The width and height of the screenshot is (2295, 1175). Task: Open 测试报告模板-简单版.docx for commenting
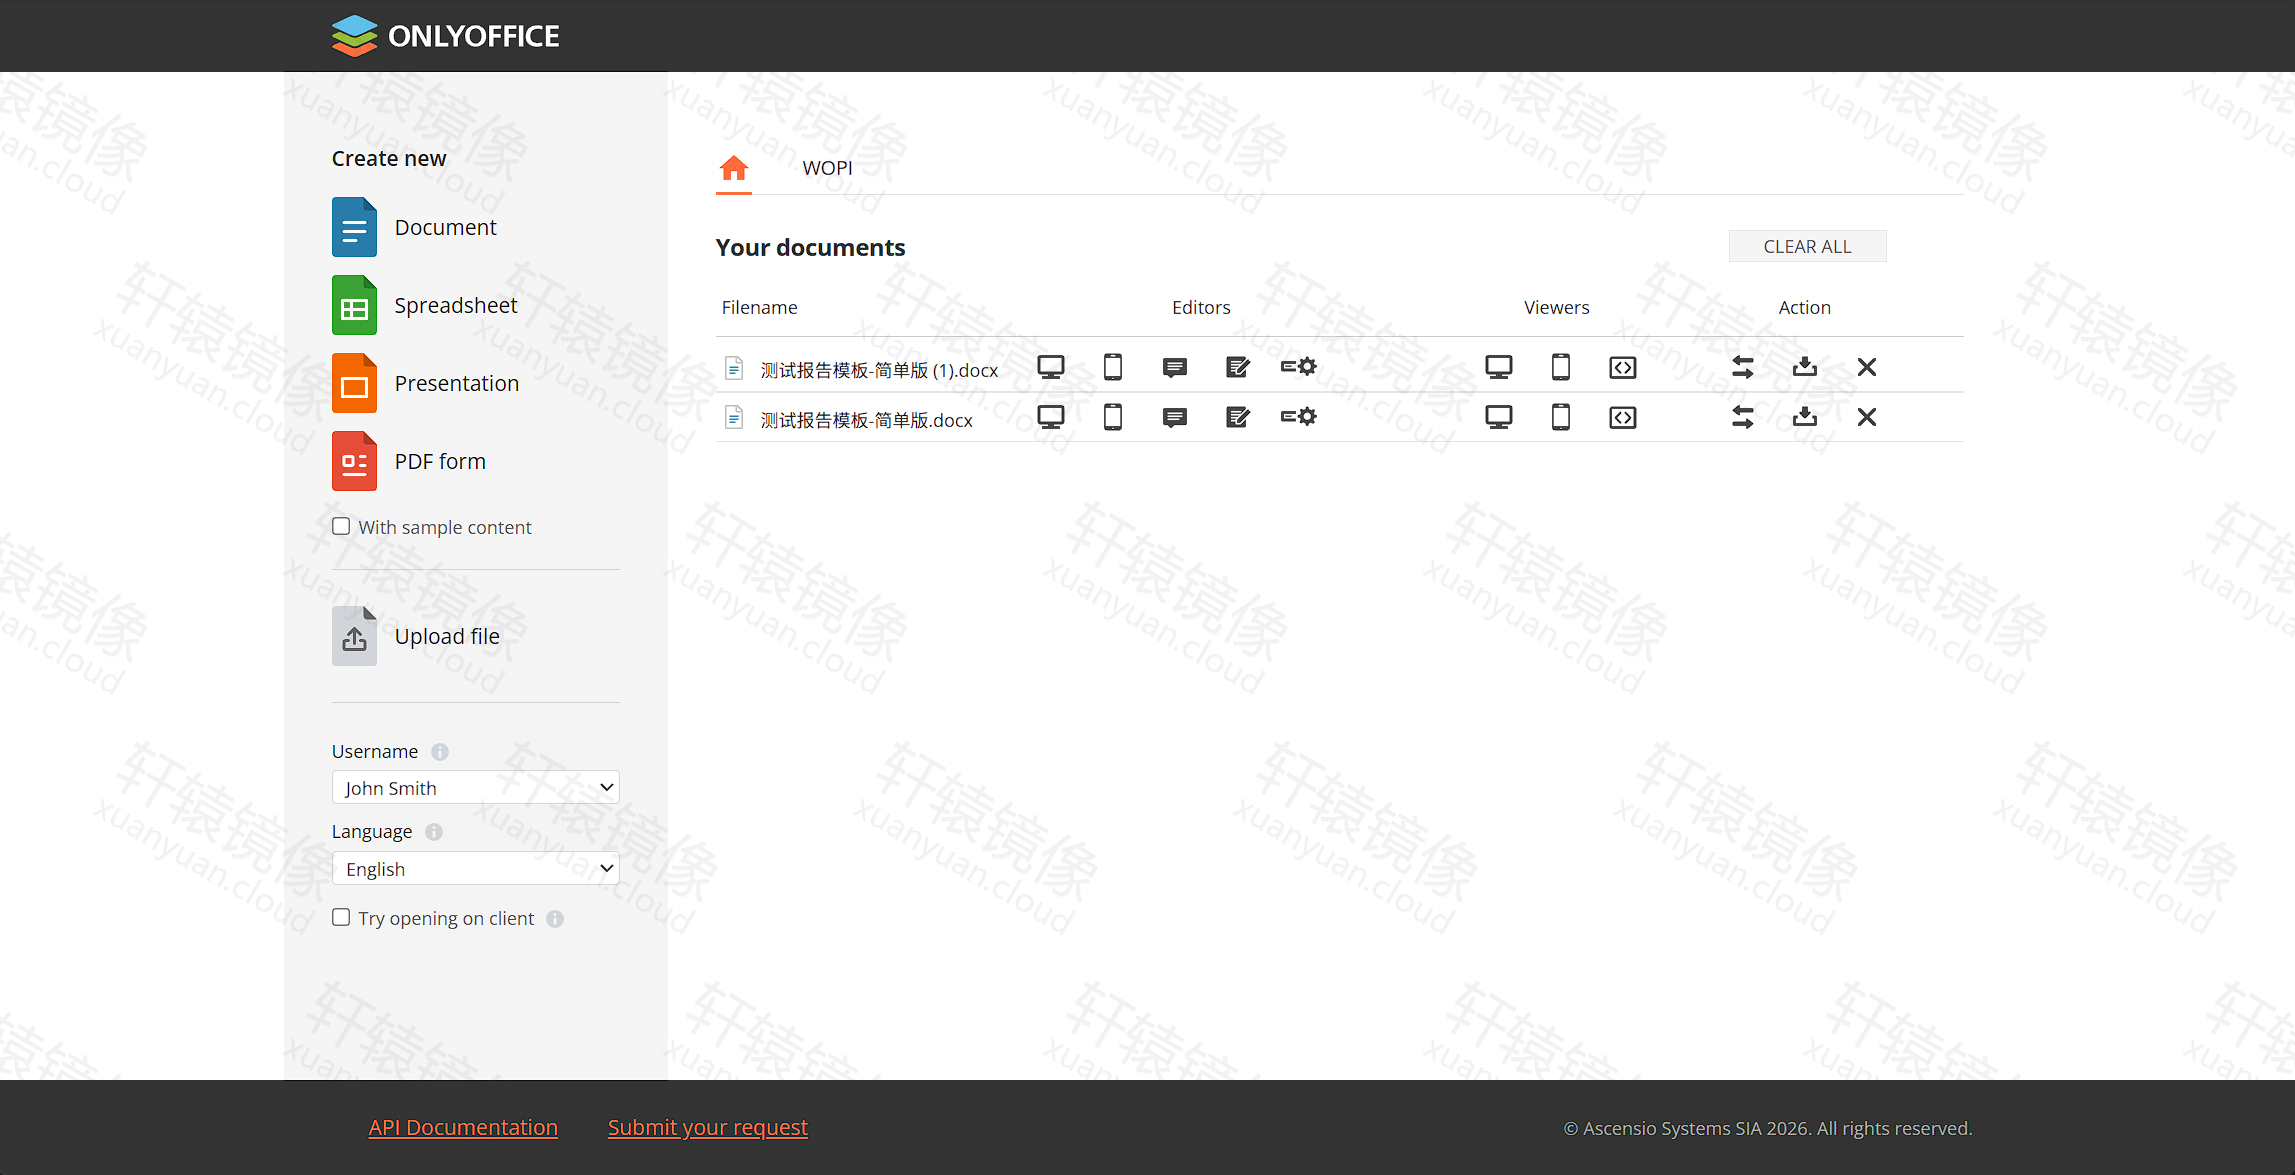(1175, 417)
